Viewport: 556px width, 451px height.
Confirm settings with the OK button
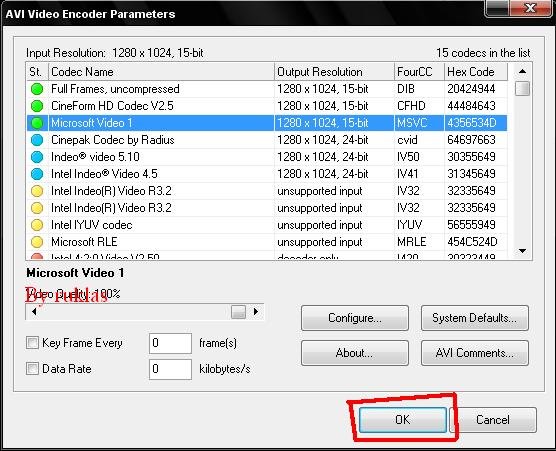[x=402, y=420]
